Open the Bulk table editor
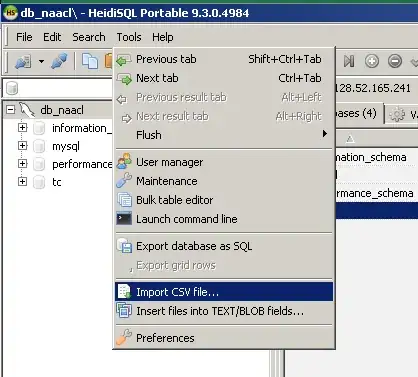 point(224,200)
